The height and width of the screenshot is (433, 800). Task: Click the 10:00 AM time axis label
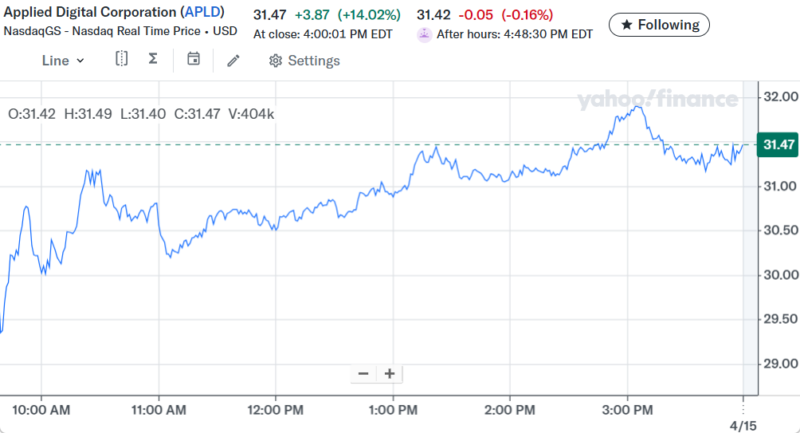[43, 409]
